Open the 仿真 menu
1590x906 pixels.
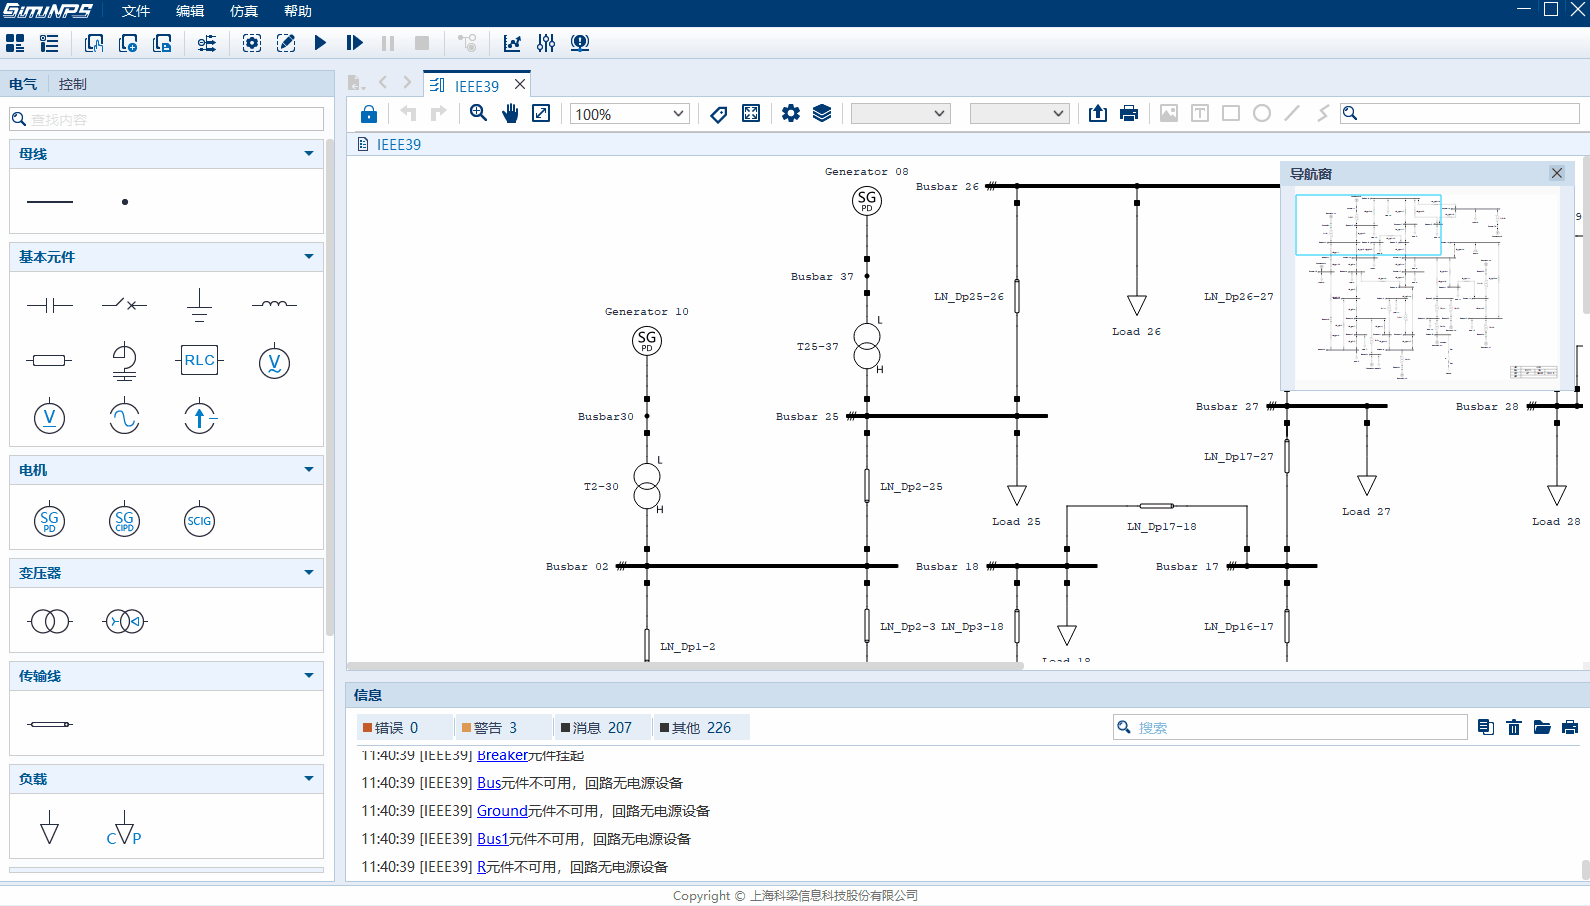pos(243,11)
